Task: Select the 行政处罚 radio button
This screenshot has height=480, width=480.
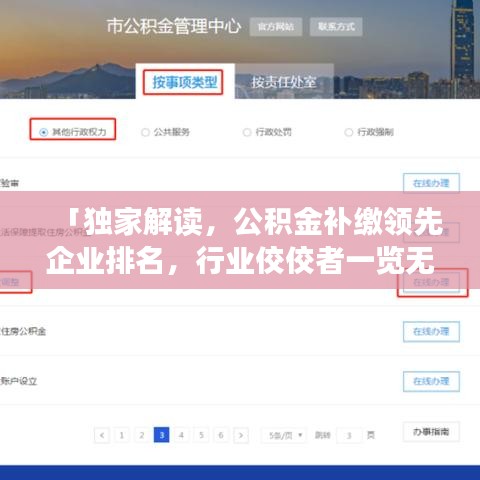Action: pos(247,132)
